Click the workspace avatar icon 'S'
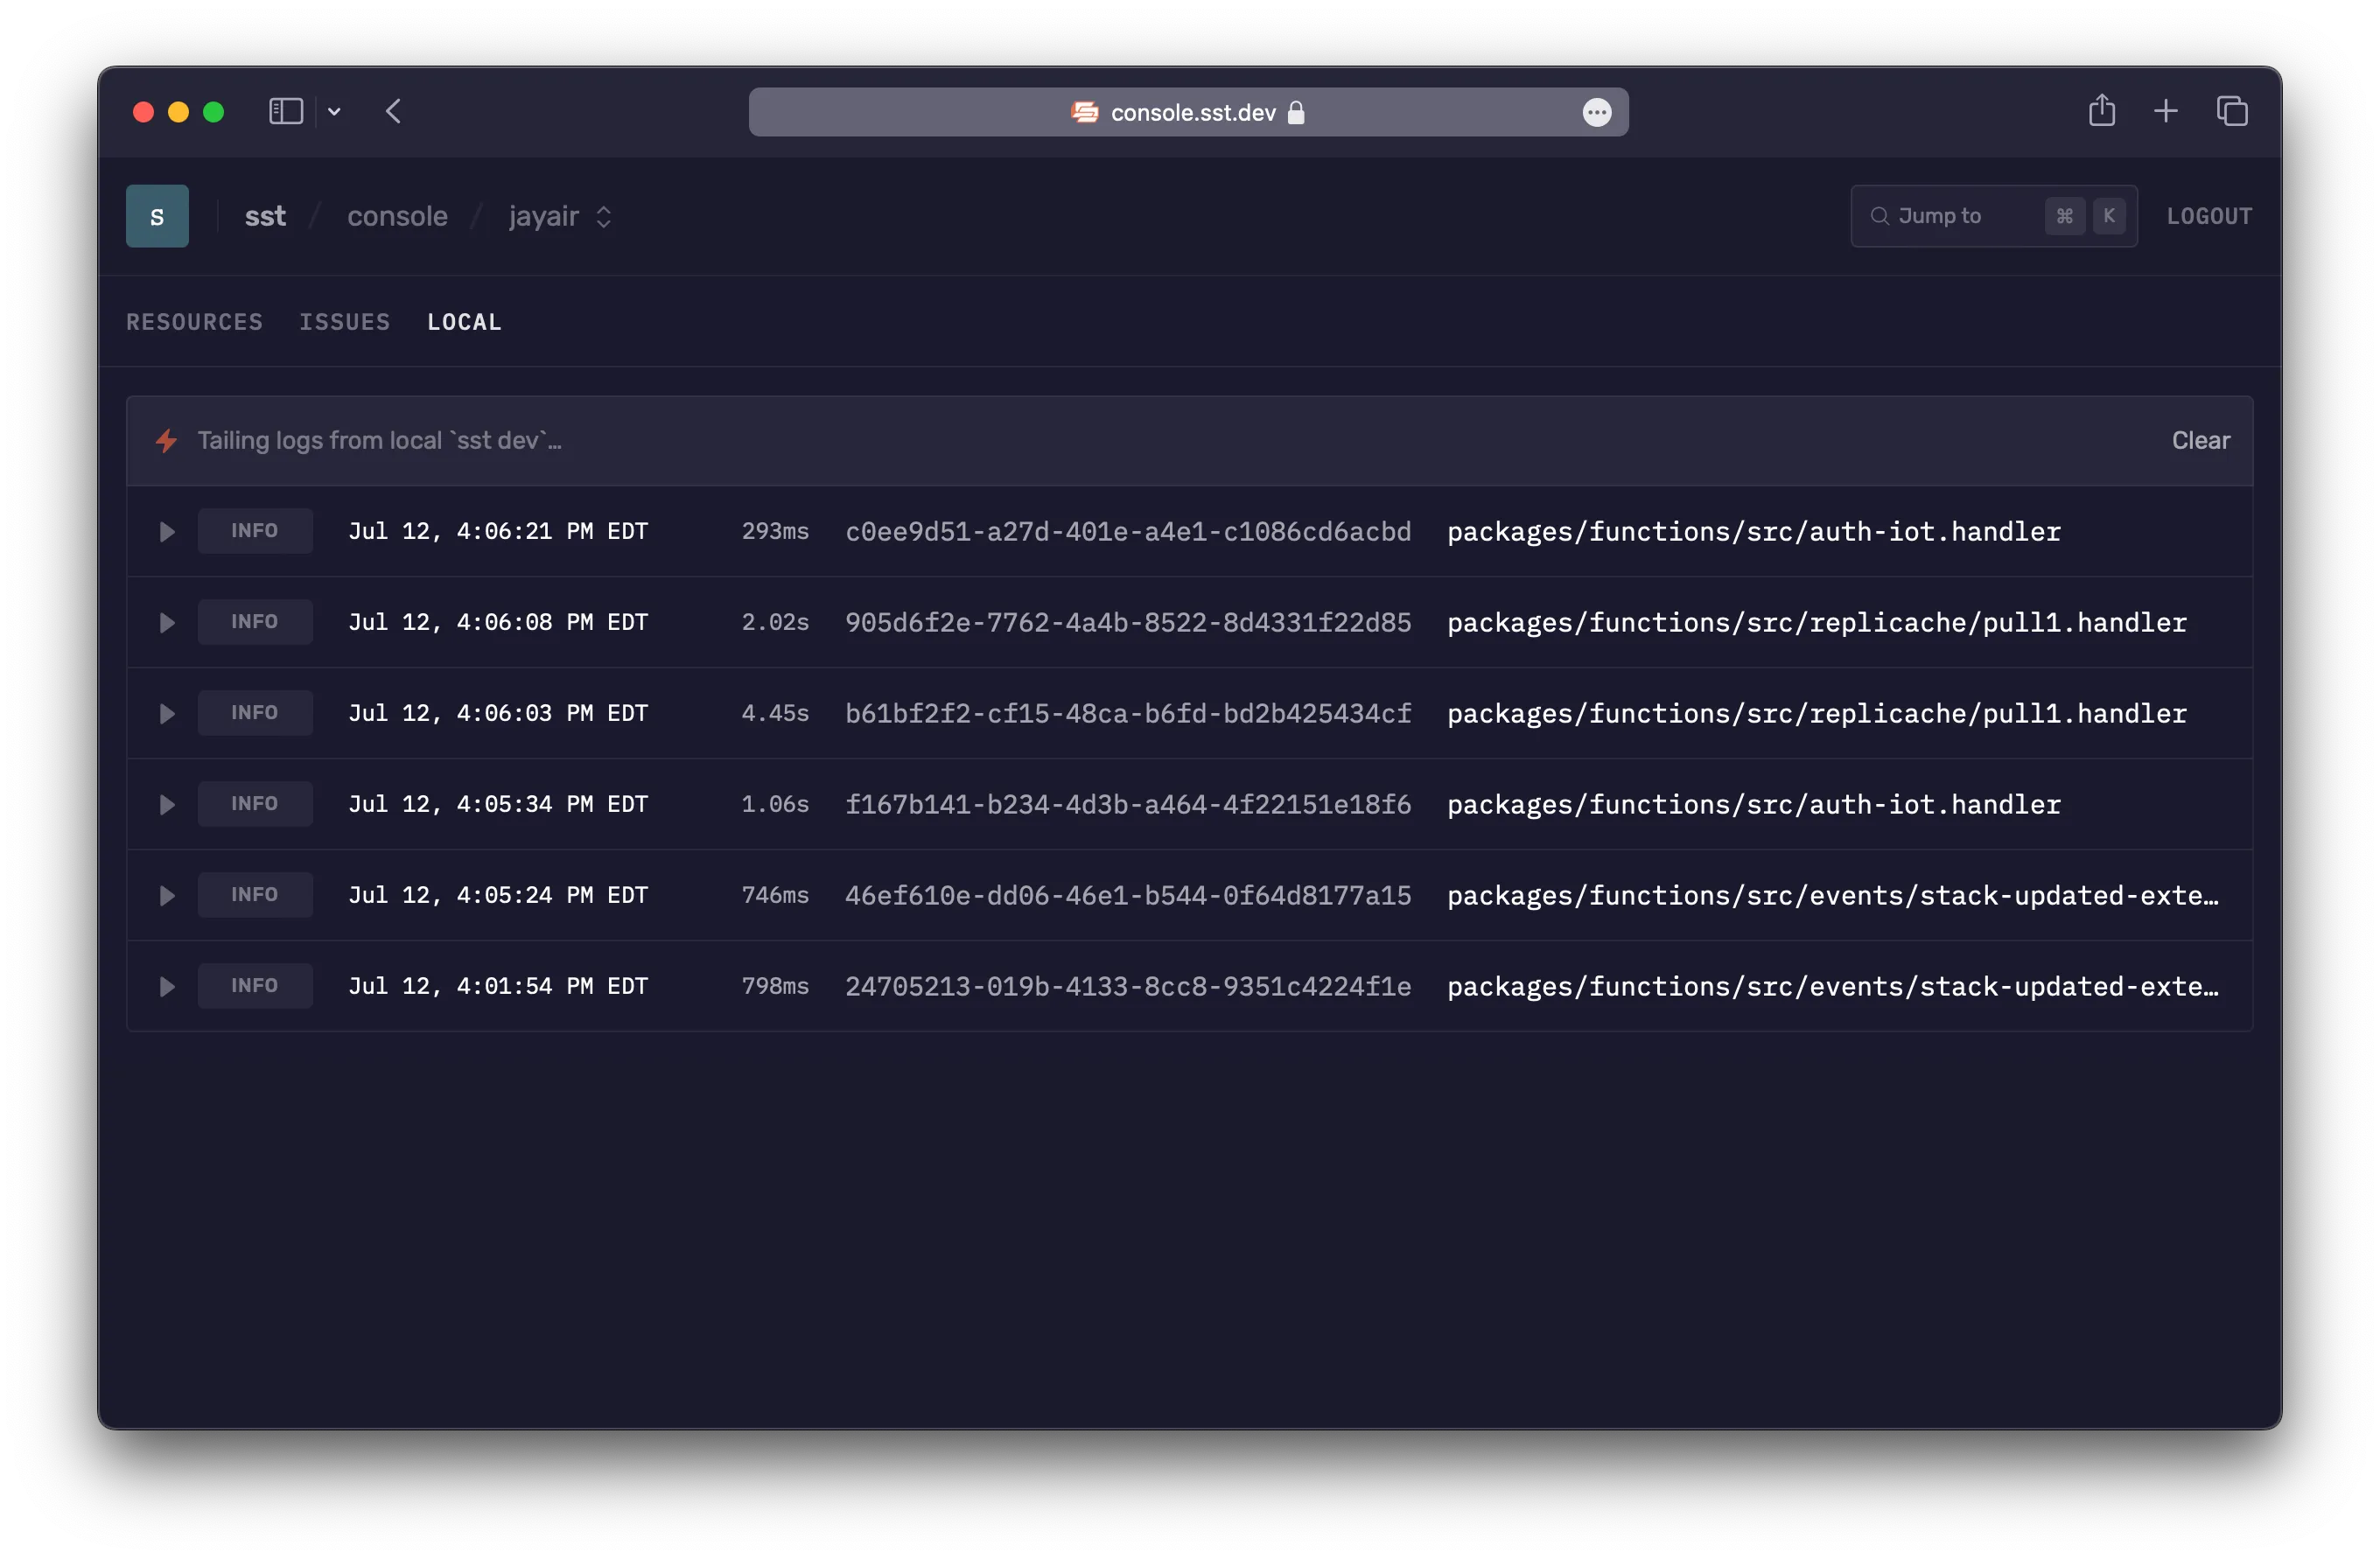Image resolution: width=2380 pixels, height=1559 pixels. pyautogui.click(x=157, y=216)
